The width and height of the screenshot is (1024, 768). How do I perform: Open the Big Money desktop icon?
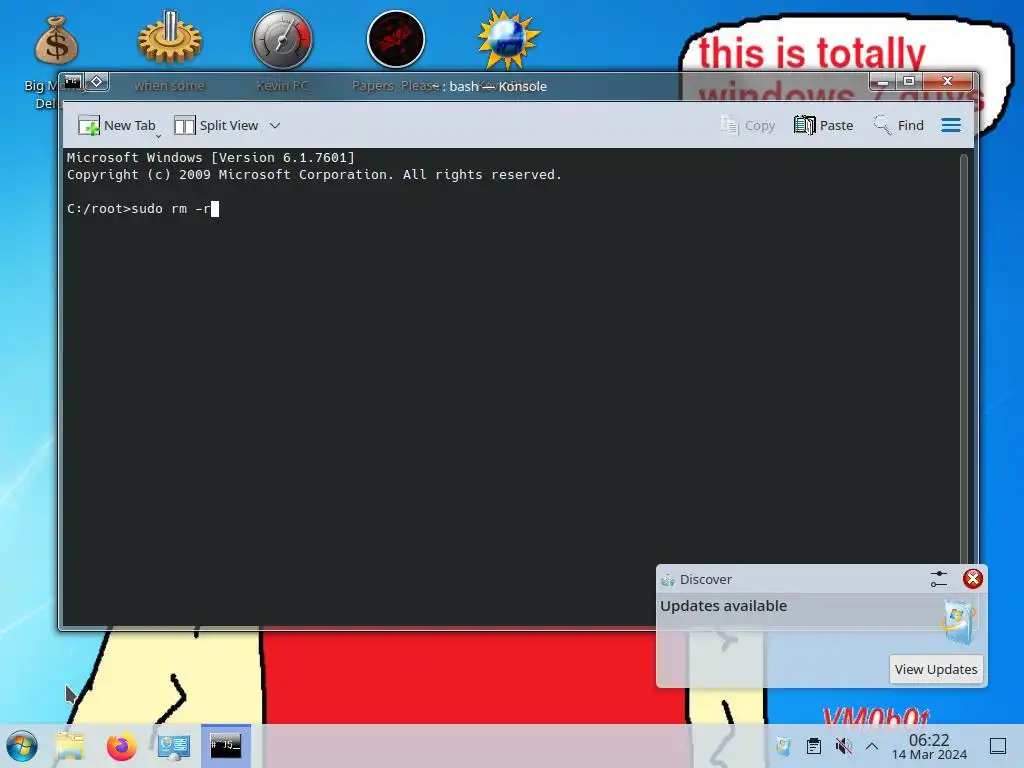(x=56, y=40)
